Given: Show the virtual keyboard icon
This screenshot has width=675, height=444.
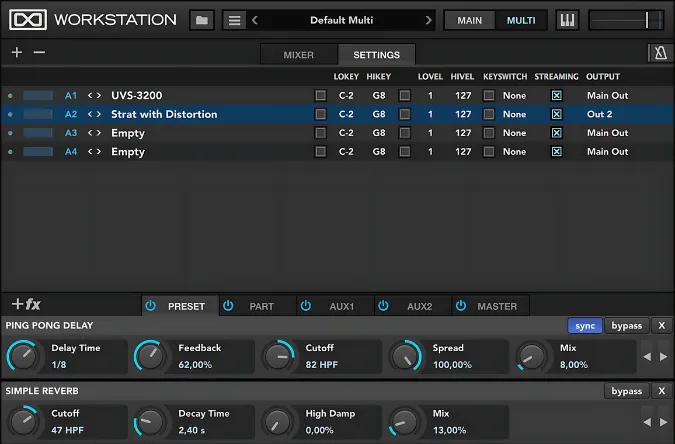Looking at the screenshot, I should click(567, 20).
